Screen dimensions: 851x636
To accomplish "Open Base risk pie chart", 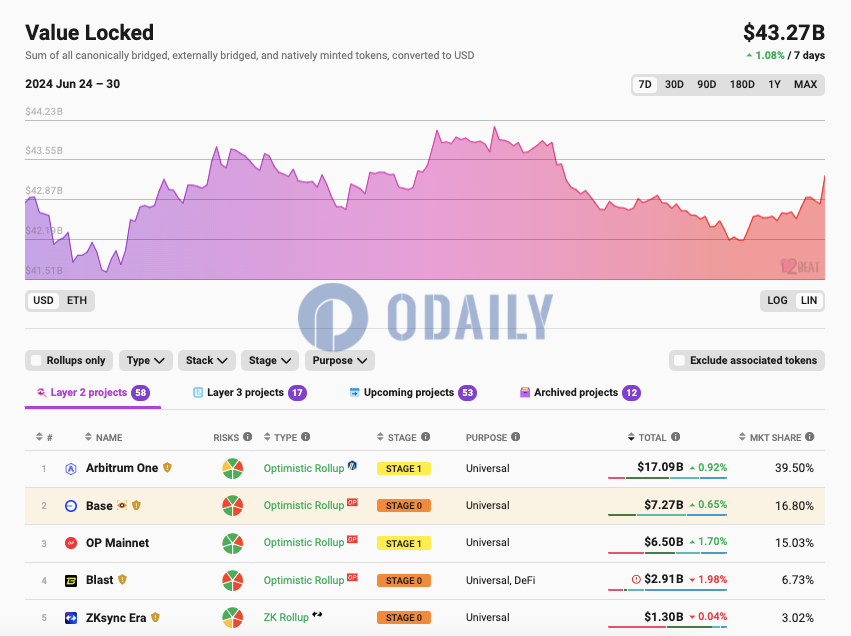I will pyautogui.click(x=232, y=506).
